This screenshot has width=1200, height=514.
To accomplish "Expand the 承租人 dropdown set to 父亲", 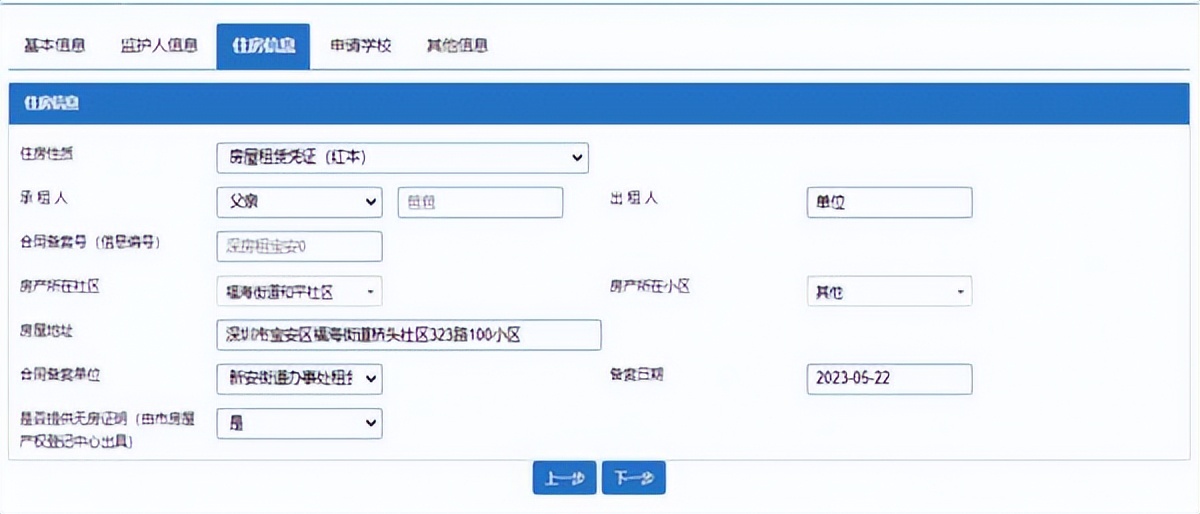I will (x=299, y=202).
